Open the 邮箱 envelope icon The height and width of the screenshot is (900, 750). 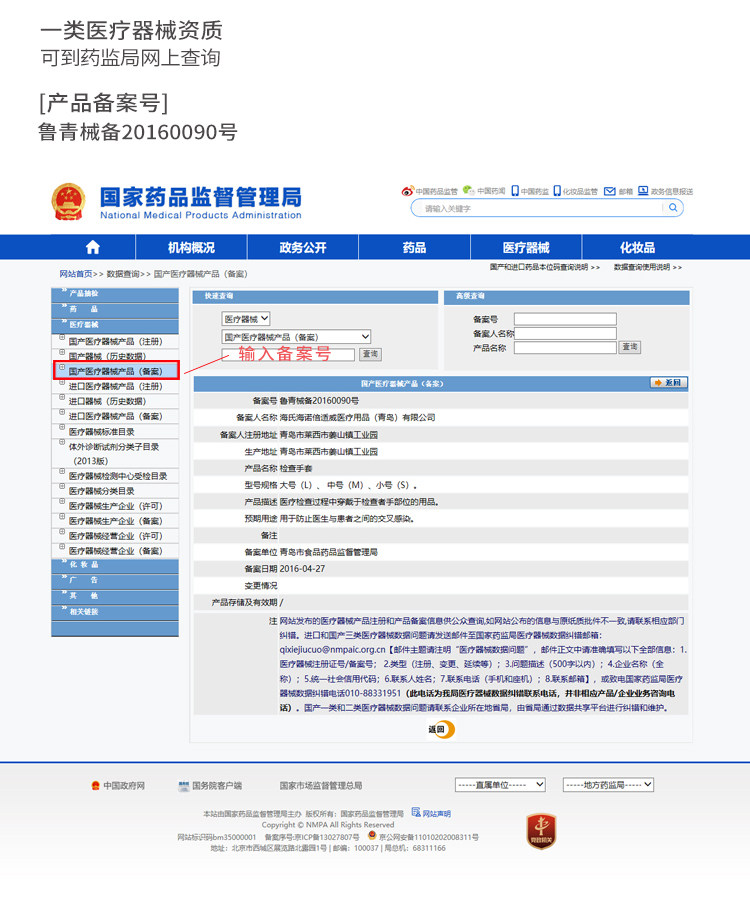tap(609, 191)
